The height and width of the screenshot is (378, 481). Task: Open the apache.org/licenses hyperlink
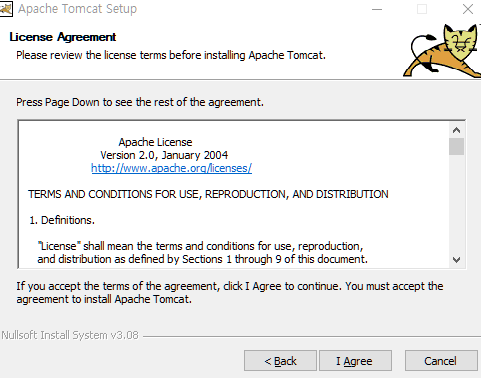tap(171, 168)
